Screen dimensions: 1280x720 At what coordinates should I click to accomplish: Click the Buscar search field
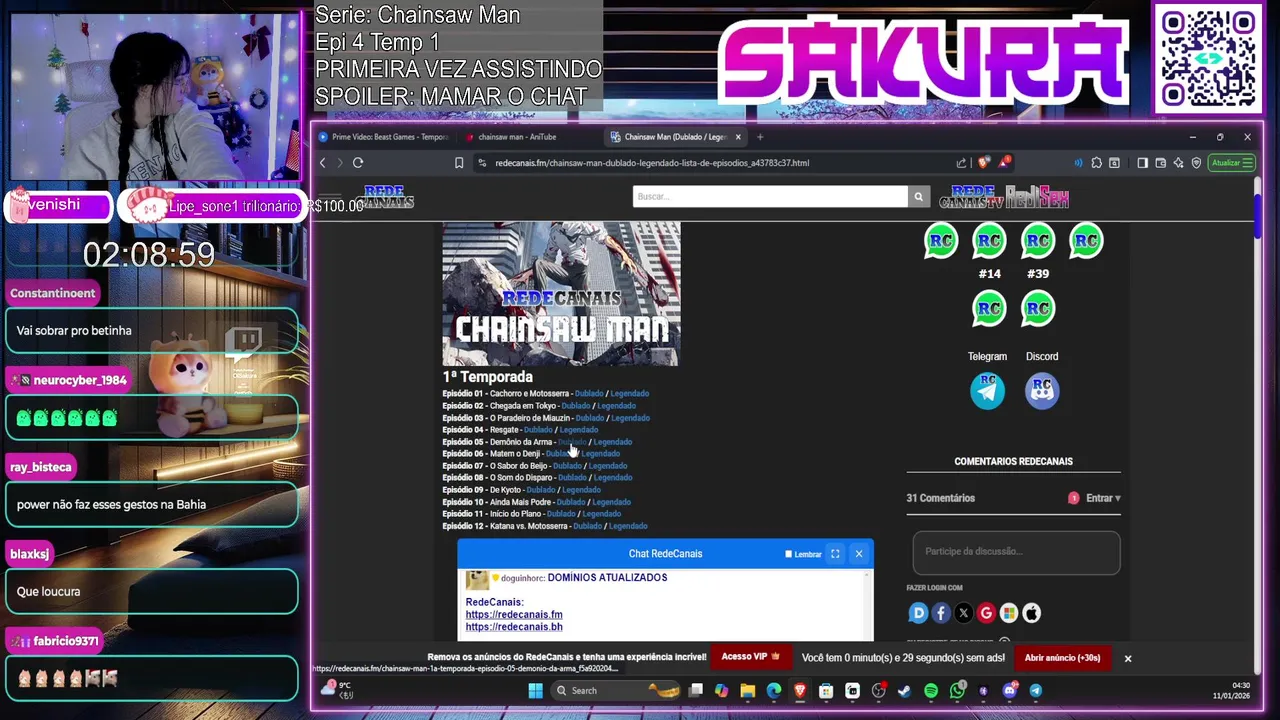tap(770, 196)
